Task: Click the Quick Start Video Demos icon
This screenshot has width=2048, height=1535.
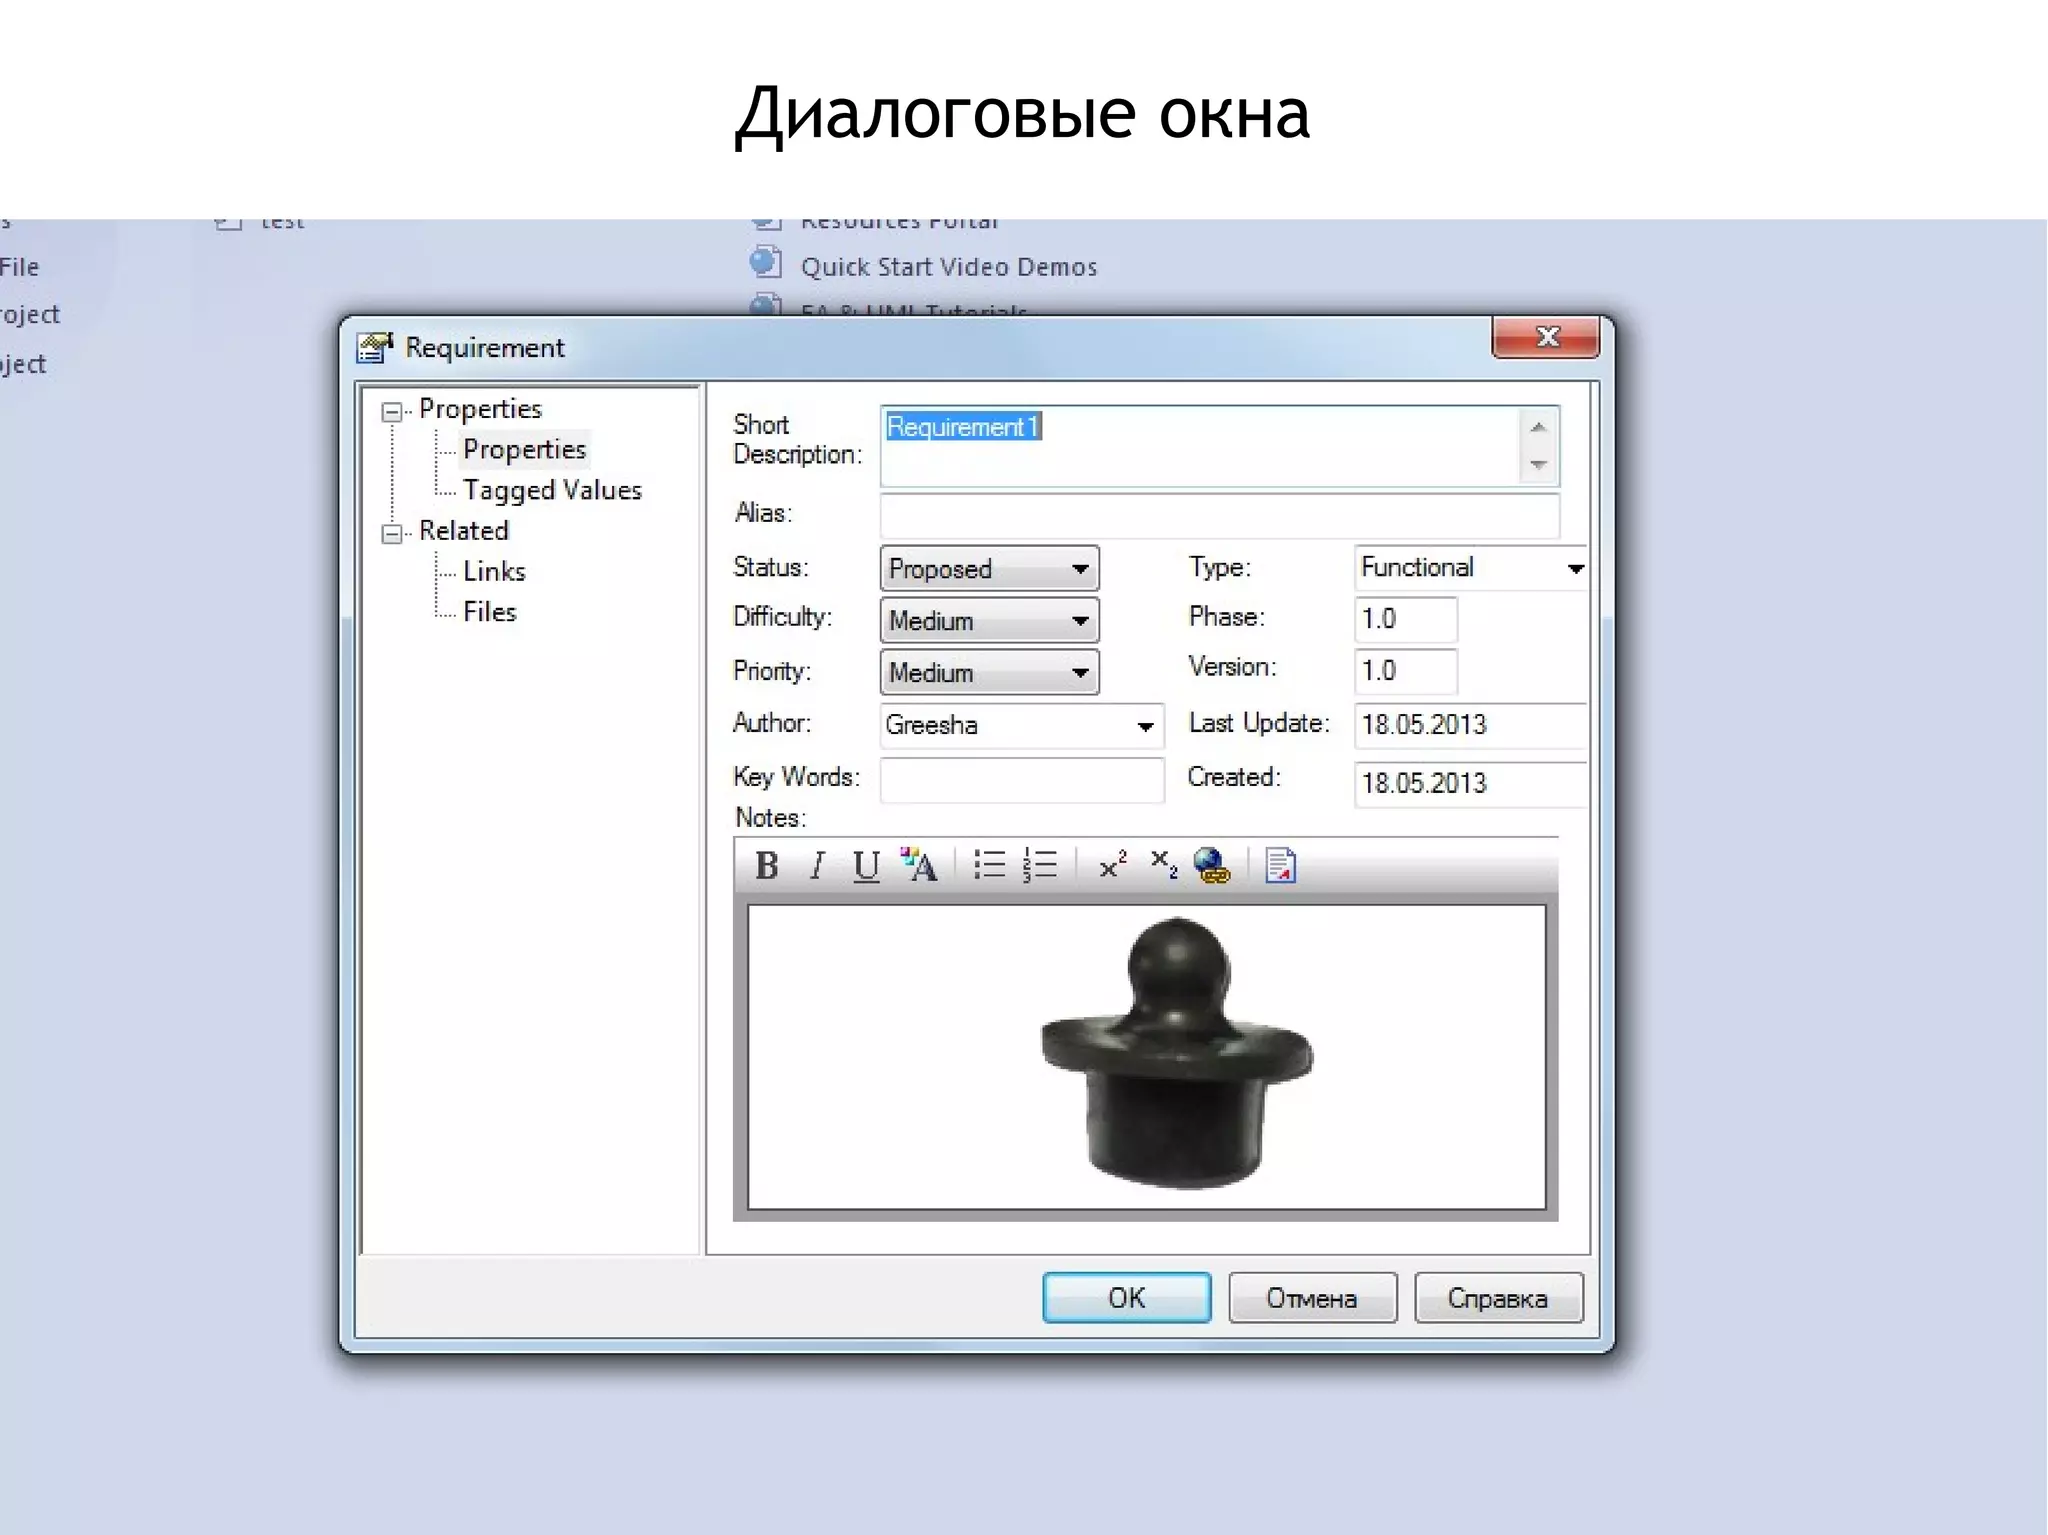Action: (765, 263)
